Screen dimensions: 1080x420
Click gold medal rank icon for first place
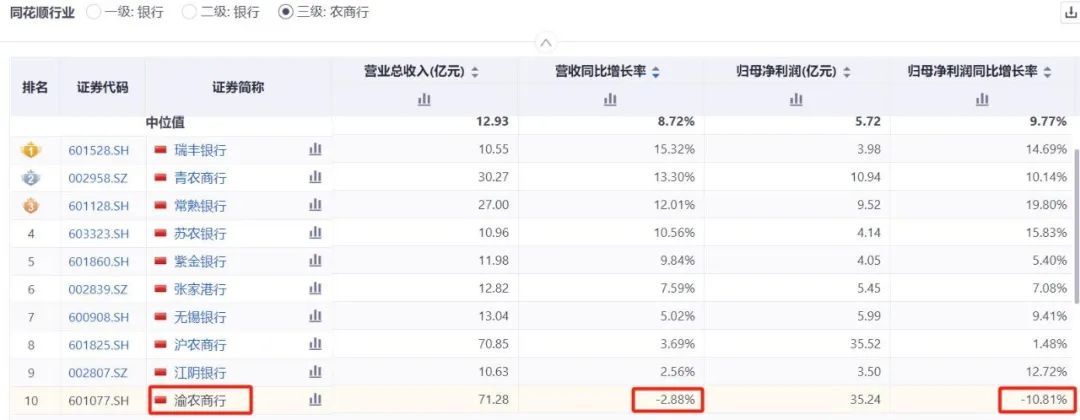[x=30, y=149]
